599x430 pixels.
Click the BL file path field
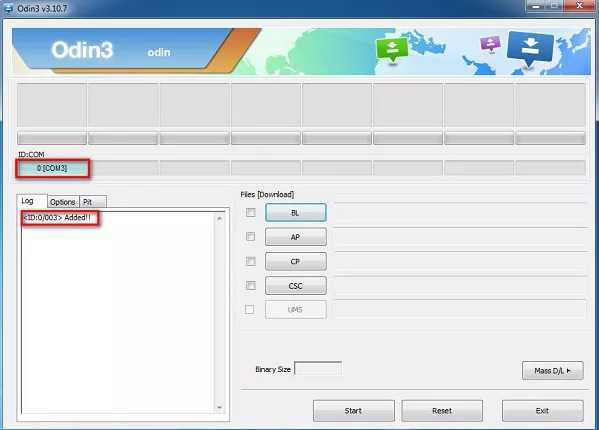461,212
